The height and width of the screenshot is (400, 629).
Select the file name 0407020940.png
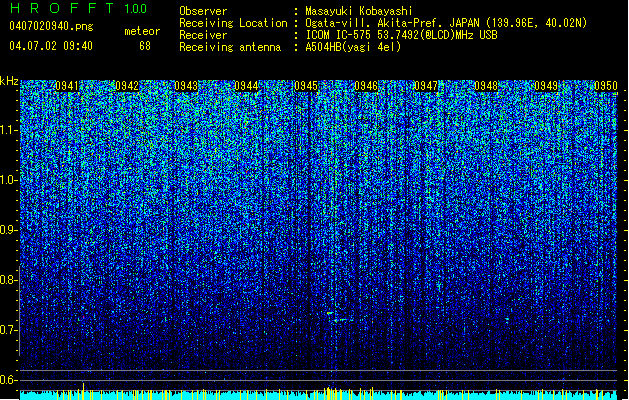[x=51, y=26]
